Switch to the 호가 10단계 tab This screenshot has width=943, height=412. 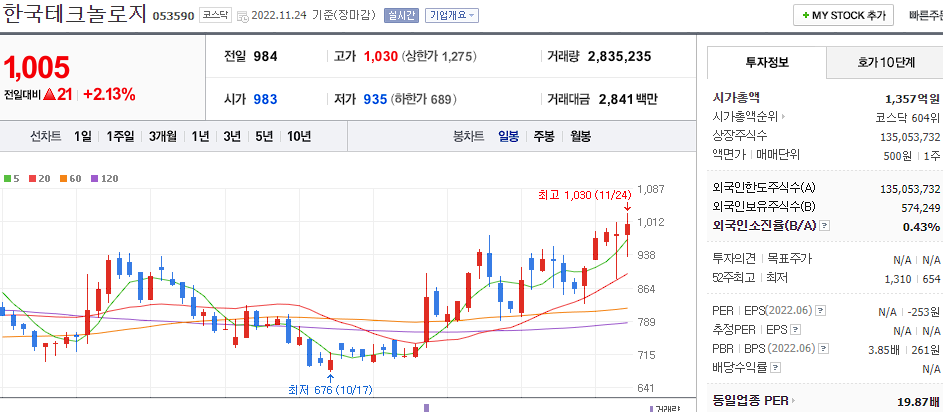tap(885, 62)
